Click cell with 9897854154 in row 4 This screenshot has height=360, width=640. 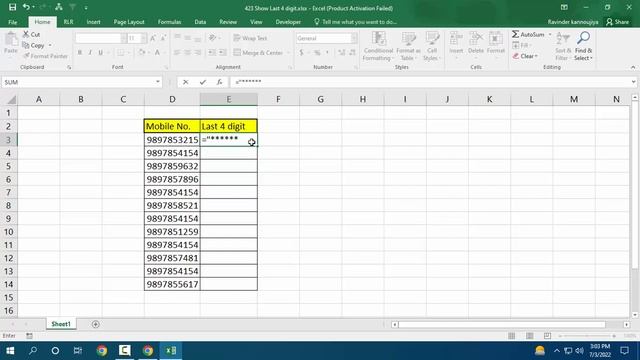(172, 153)
